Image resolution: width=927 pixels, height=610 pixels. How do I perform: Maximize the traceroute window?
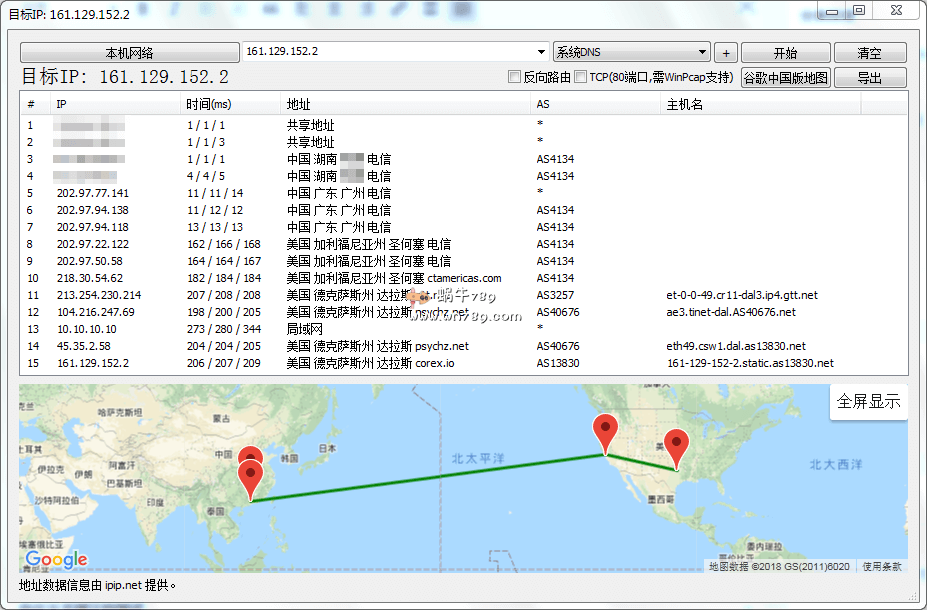[x=858, y=10]
